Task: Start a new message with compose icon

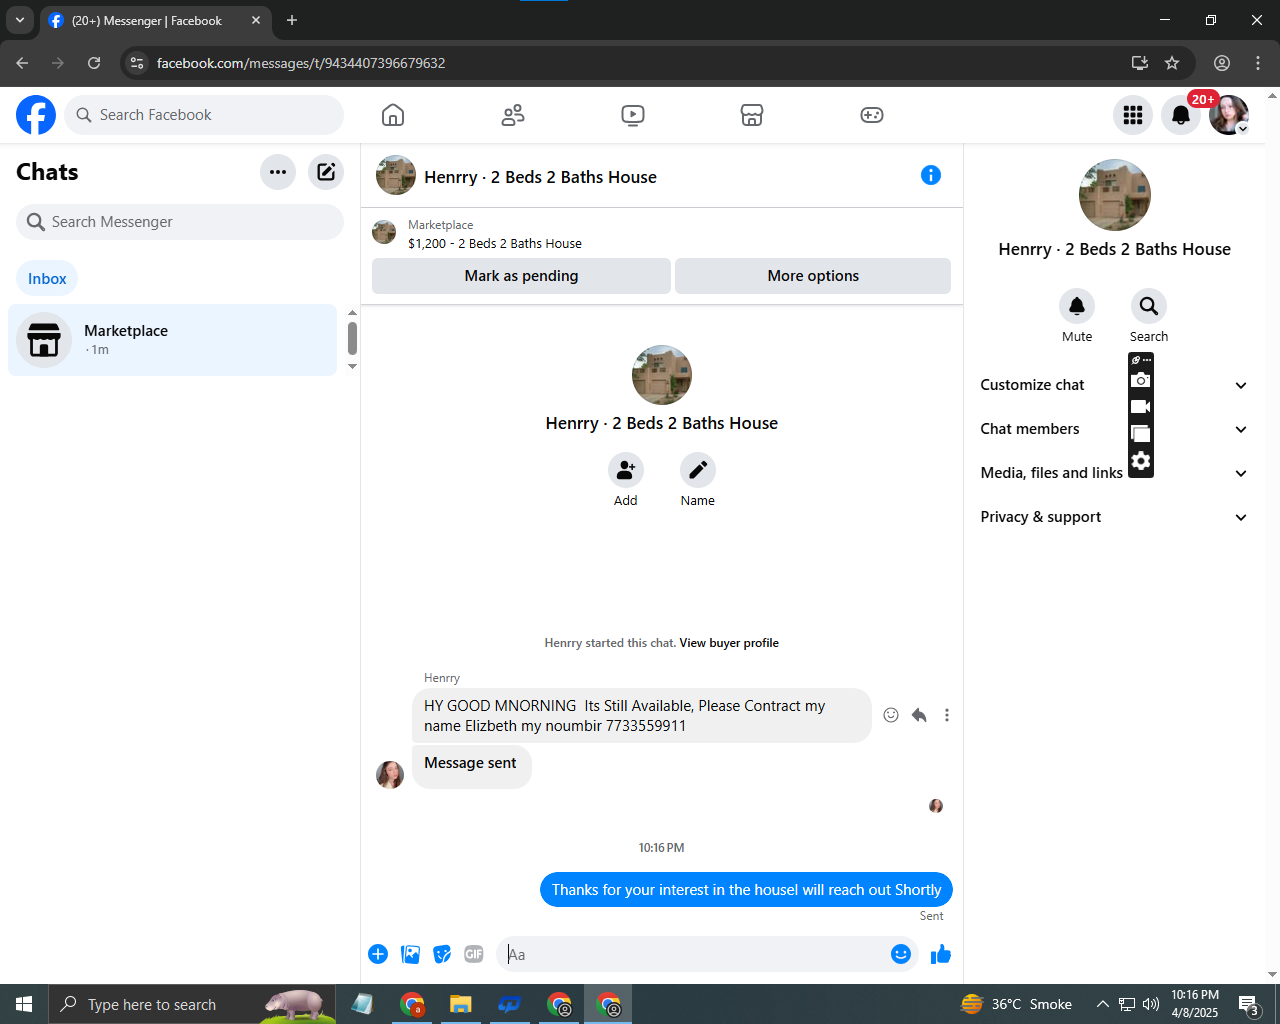Action: coord(326,172)
